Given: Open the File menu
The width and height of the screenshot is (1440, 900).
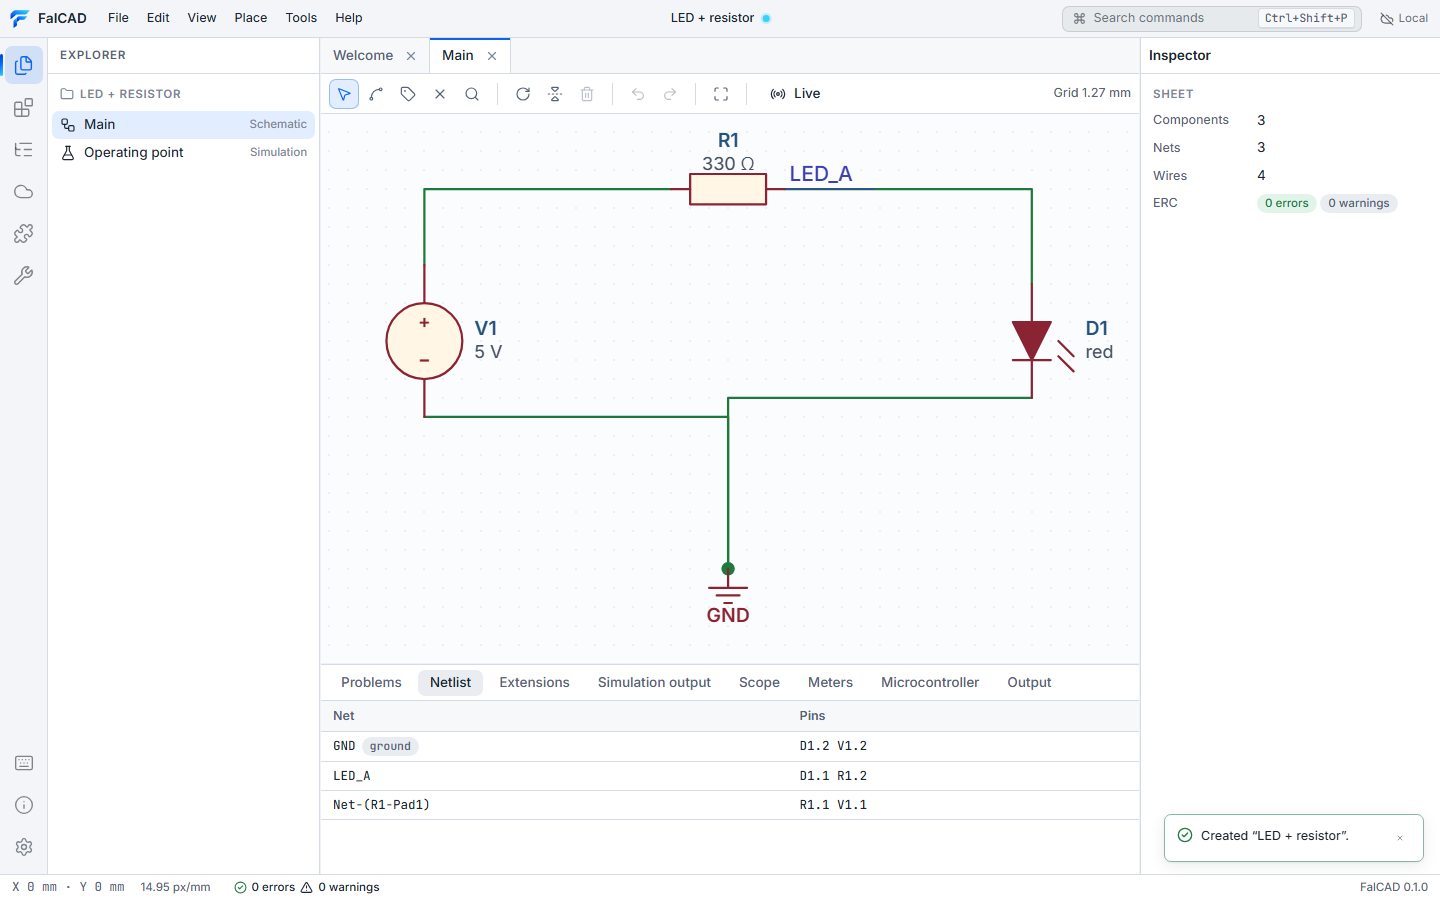Looking at the screenshot, I should tap(118, 18).
